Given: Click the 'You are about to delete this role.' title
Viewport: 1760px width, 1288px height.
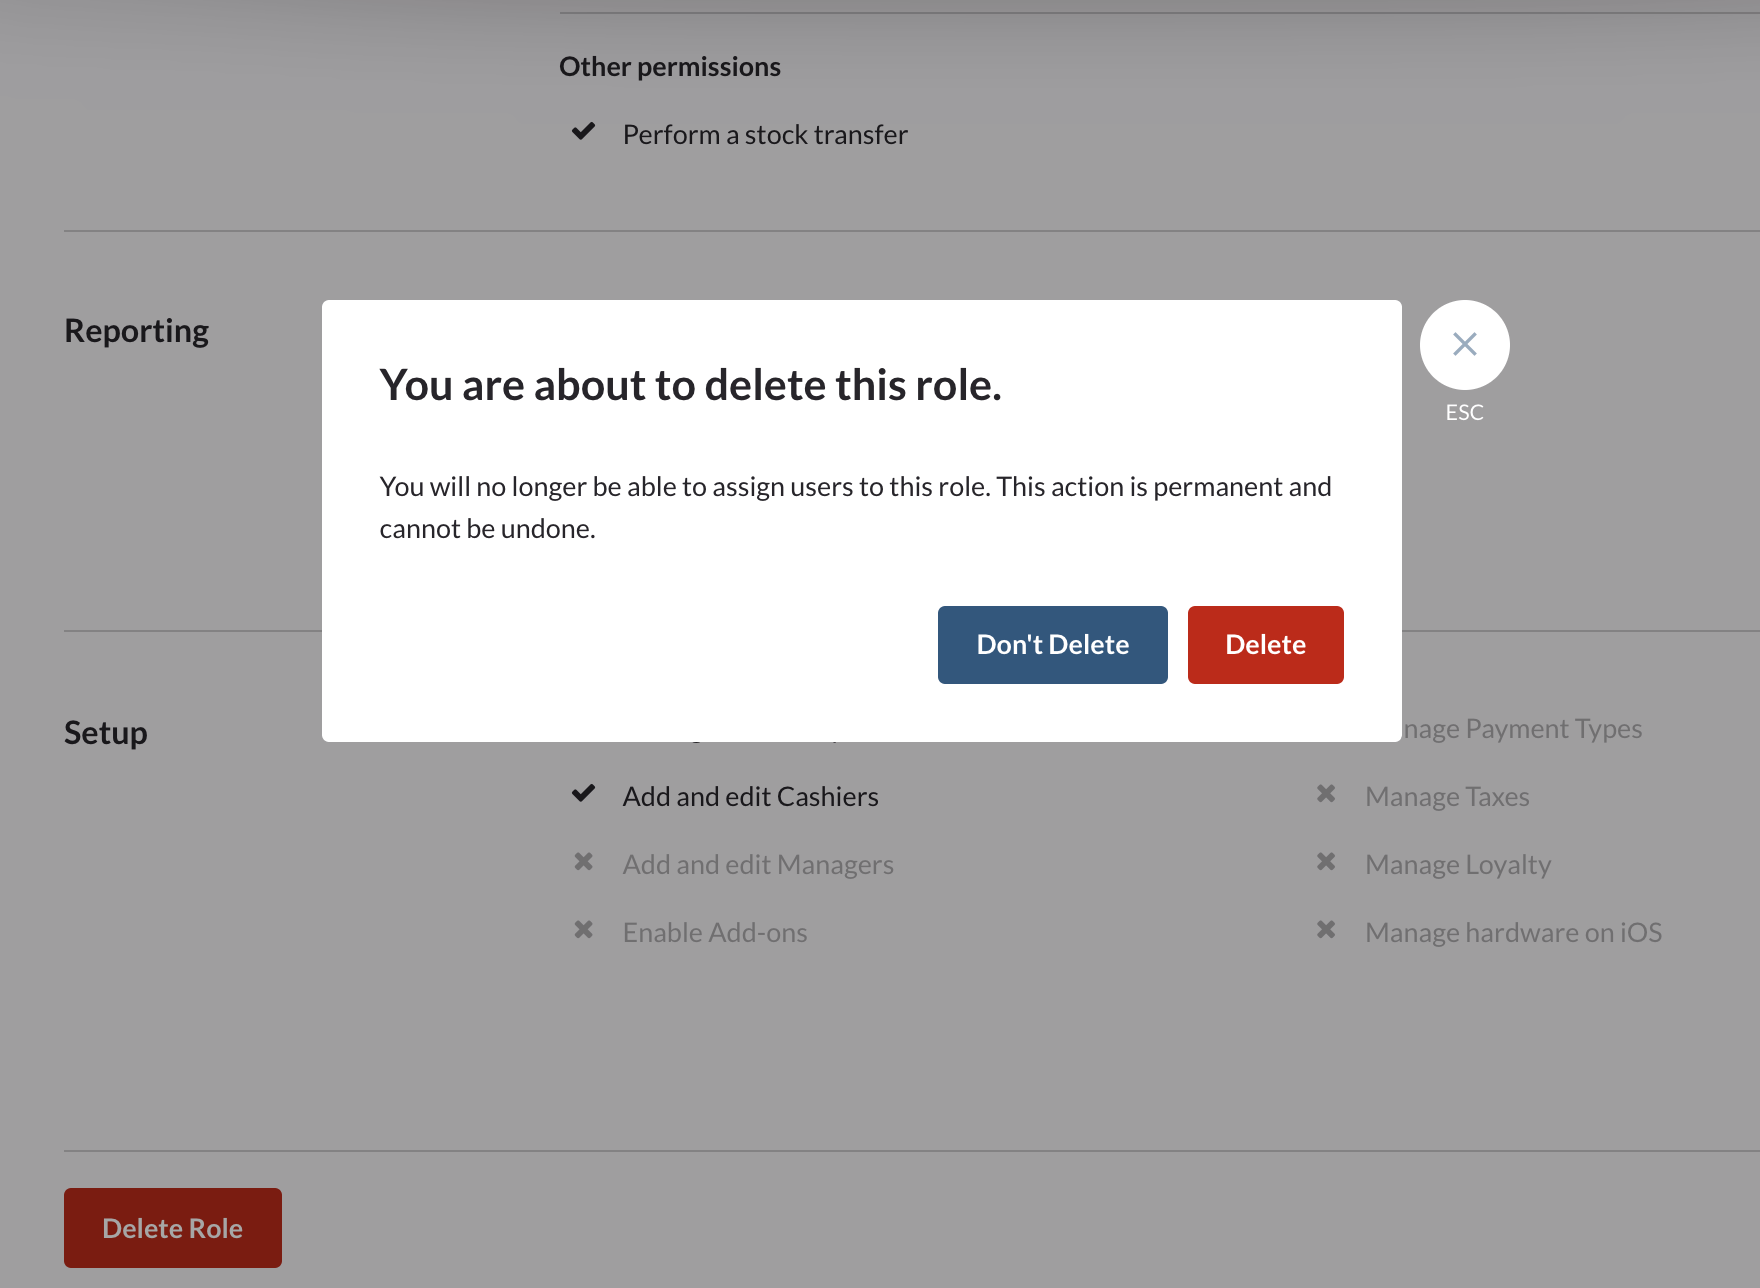Looking at the screenshot, I should tap(690, 385).
